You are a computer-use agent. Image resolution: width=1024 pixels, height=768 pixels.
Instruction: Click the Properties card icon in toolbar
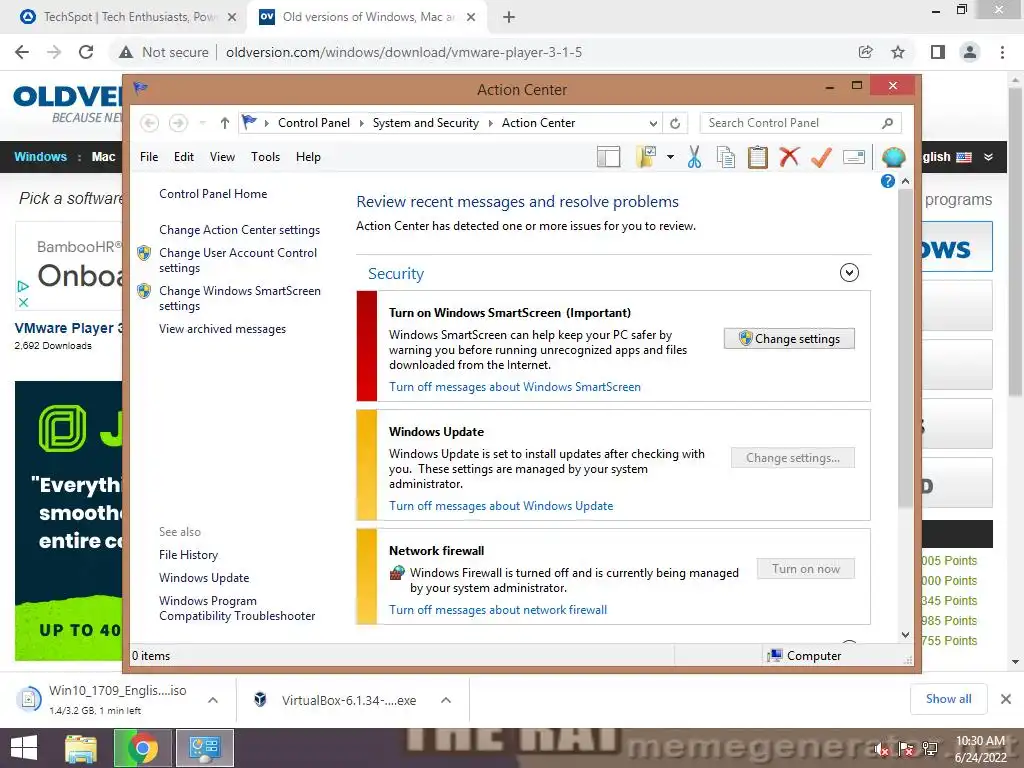tap(854, 157)
